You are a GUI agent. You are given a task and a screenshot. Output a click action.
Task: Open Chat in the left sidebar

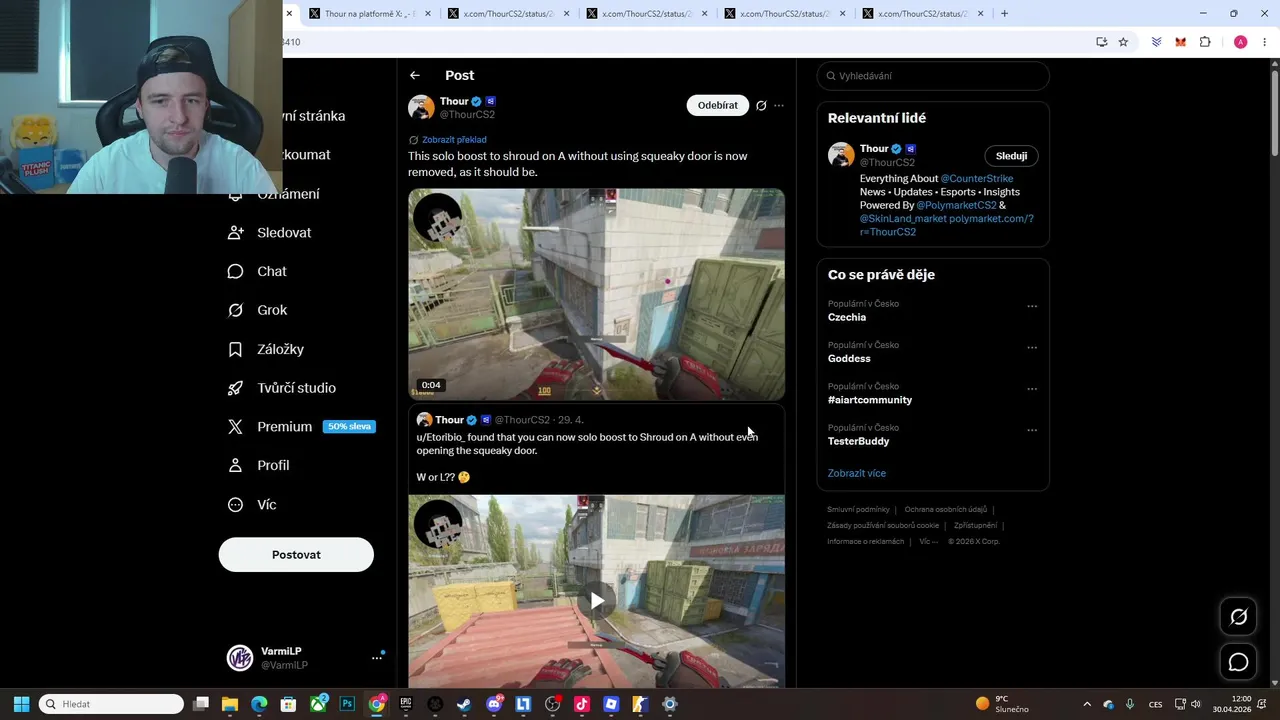258,271
